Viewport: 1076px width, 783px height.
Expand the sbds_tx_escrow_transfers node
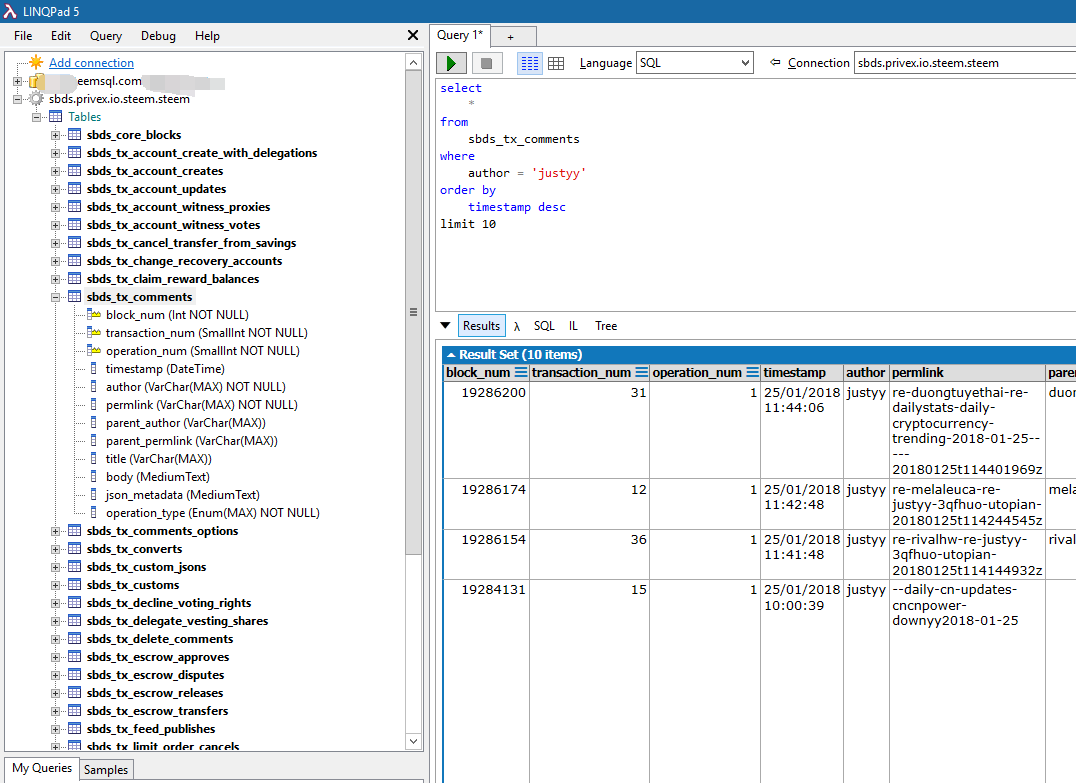pos(55,711)
